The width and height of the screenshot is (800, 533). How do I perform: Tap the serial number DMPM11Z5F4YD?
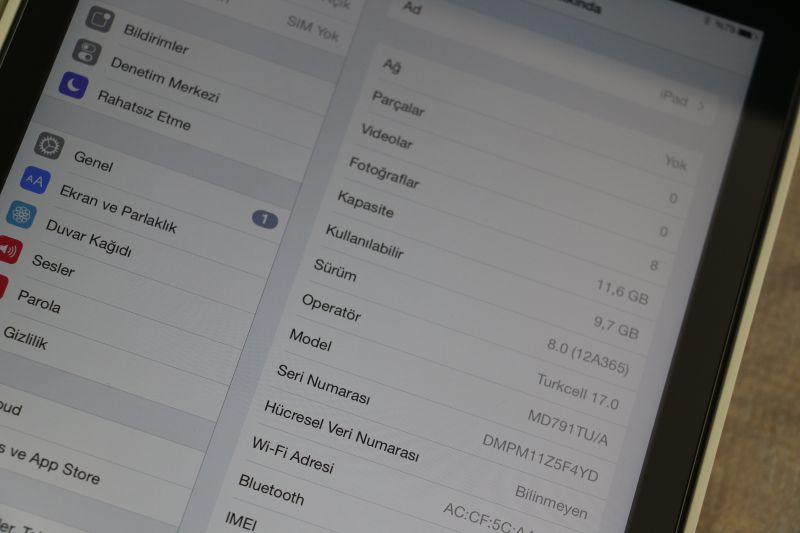540,458
